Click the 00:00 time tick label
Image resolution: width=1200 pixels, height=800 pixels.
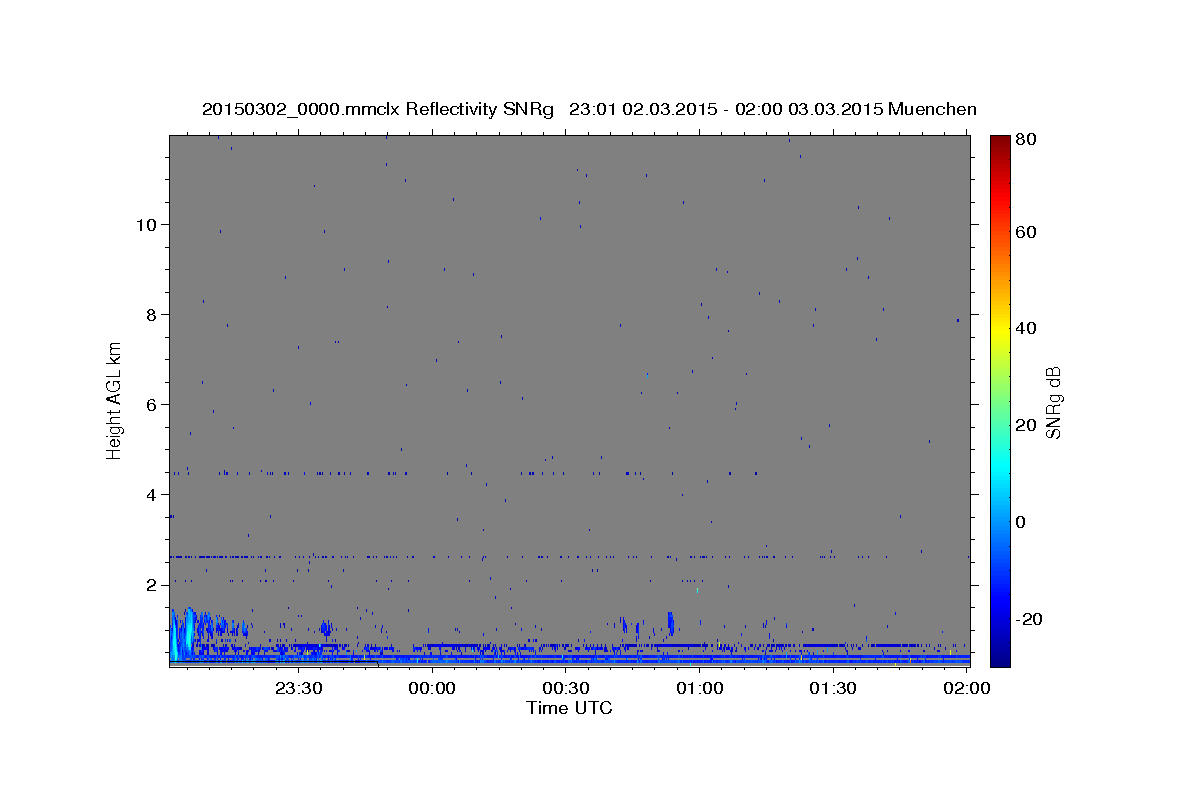[433, 689]
